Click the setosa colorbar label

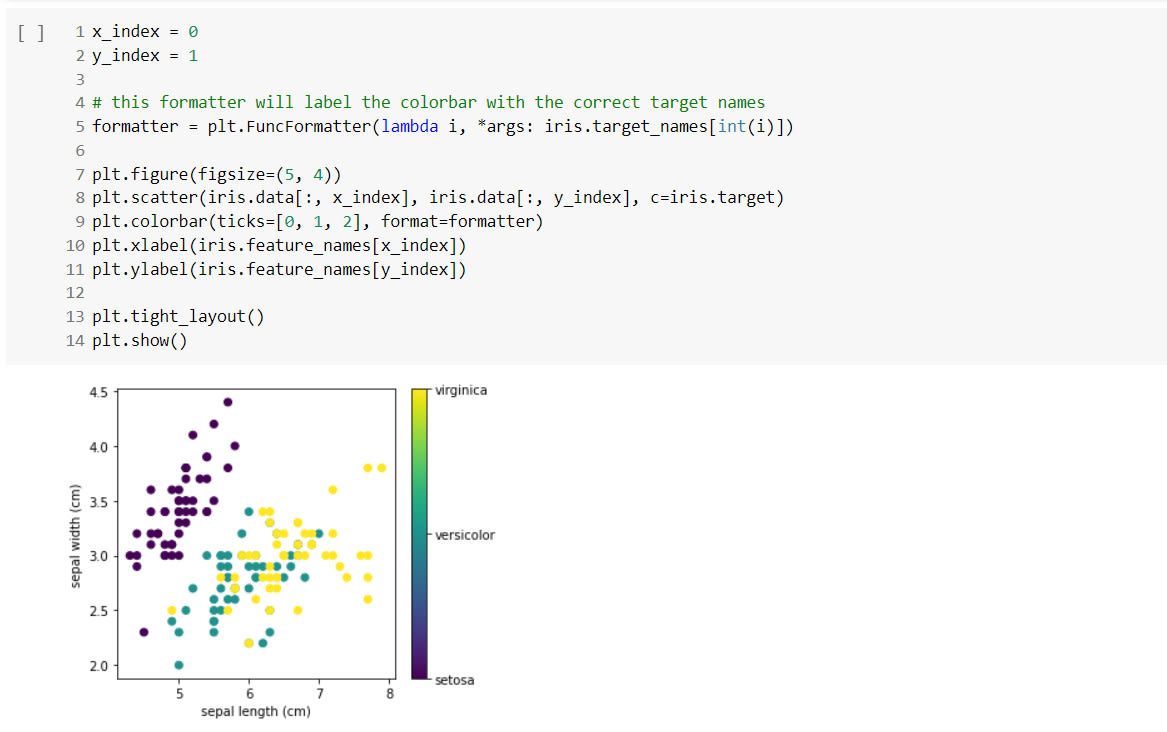click(x=454, y=681)
